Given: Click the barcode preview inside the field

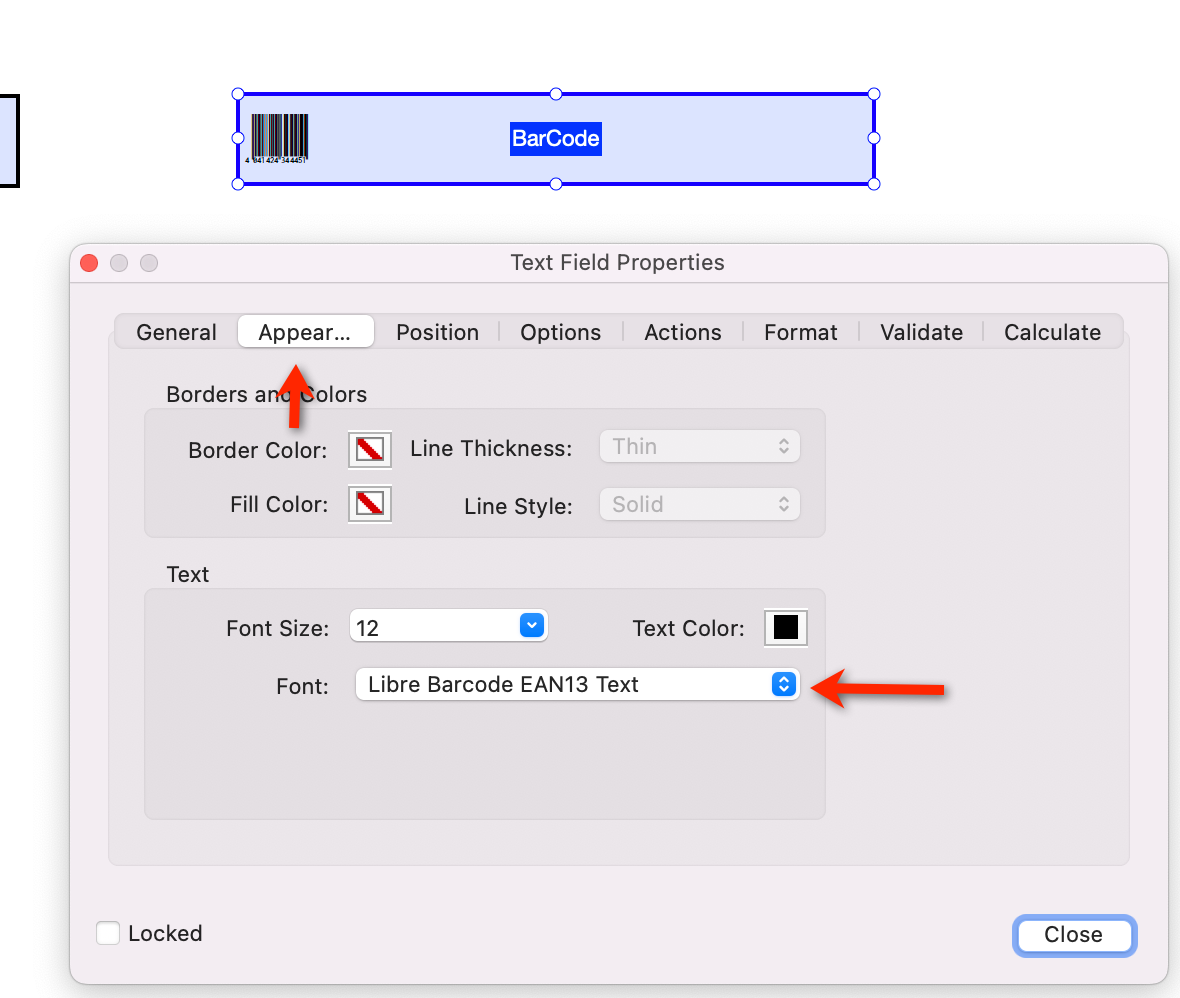Looking at the screenshot, I should pos(280,136).
